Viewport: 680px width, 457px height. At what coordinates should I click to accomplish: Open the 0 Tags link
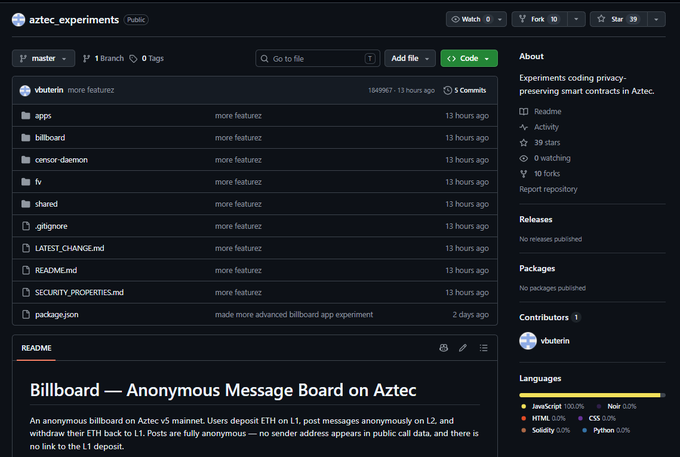click(147, 59)
